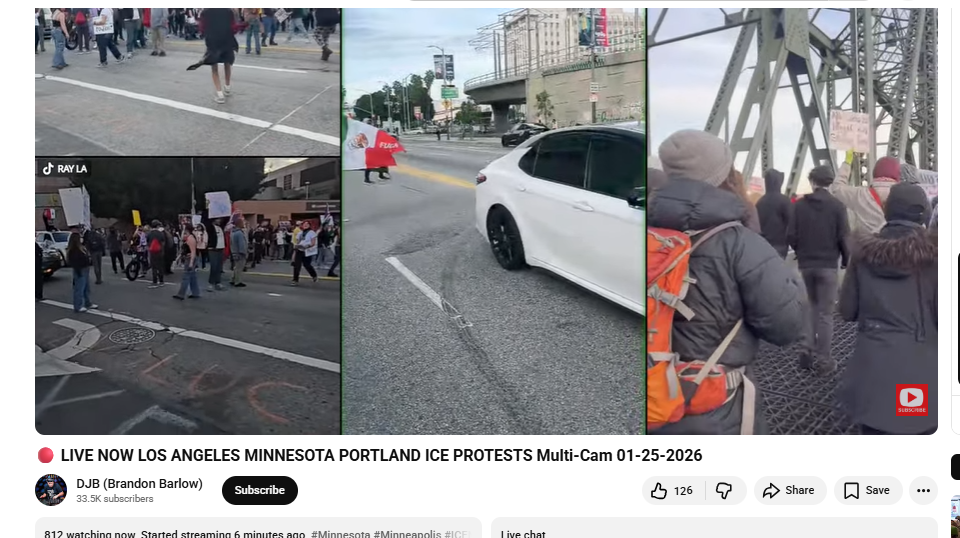Open DJB channel avatar

51,490
